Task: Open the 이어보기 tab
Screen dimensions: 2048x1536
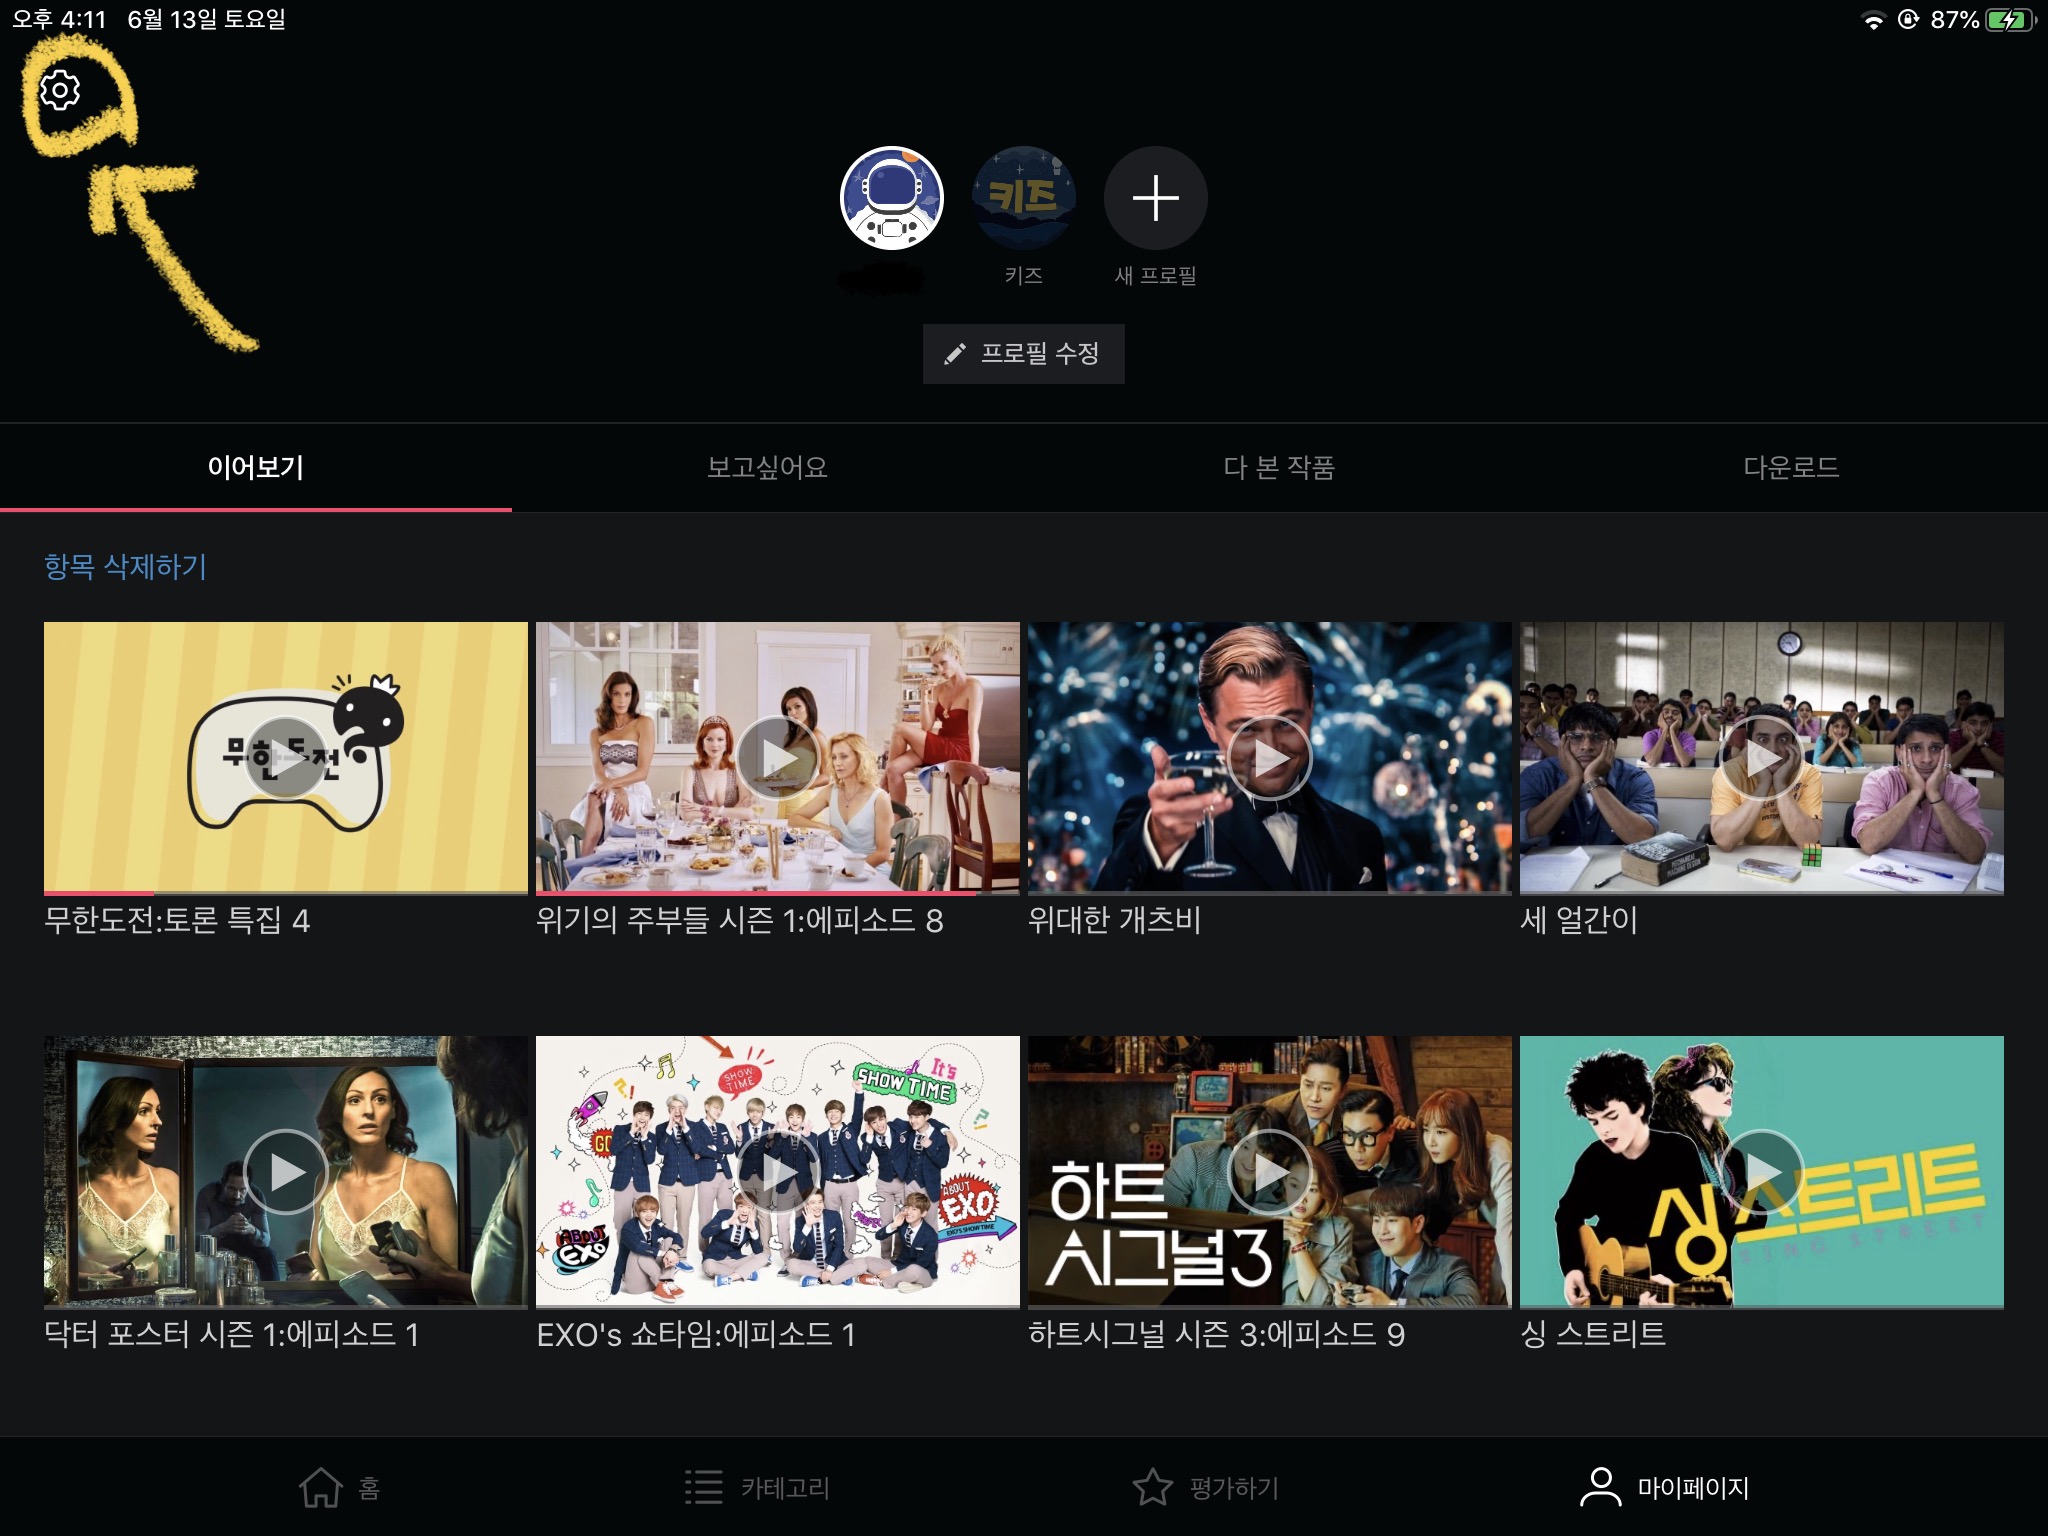Action: tap(256, 467)
